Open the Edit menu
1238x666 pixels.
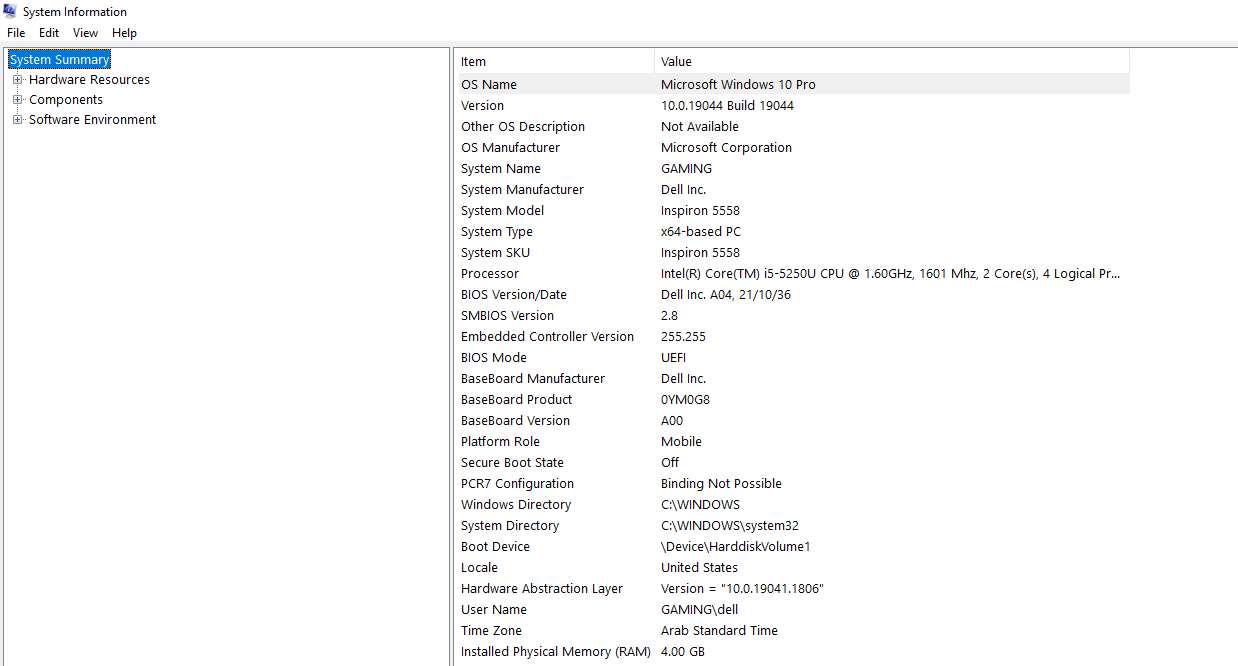pos(48,32)
